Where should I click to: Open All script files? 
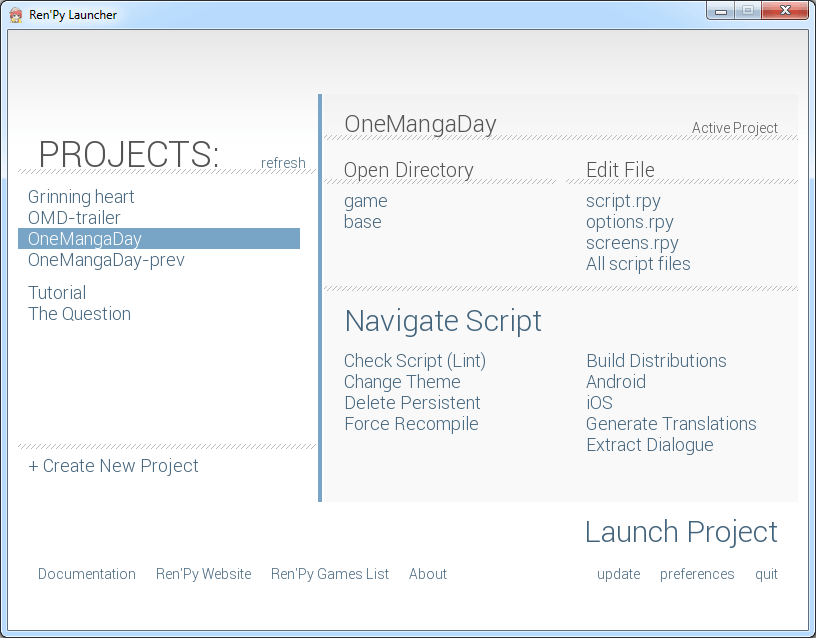638,264
